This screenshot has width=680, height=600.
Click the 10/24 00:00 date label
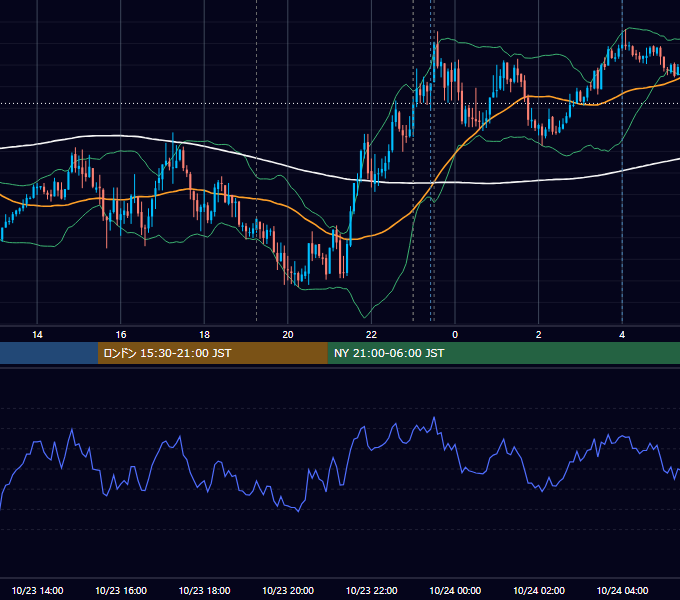(455, 590)
